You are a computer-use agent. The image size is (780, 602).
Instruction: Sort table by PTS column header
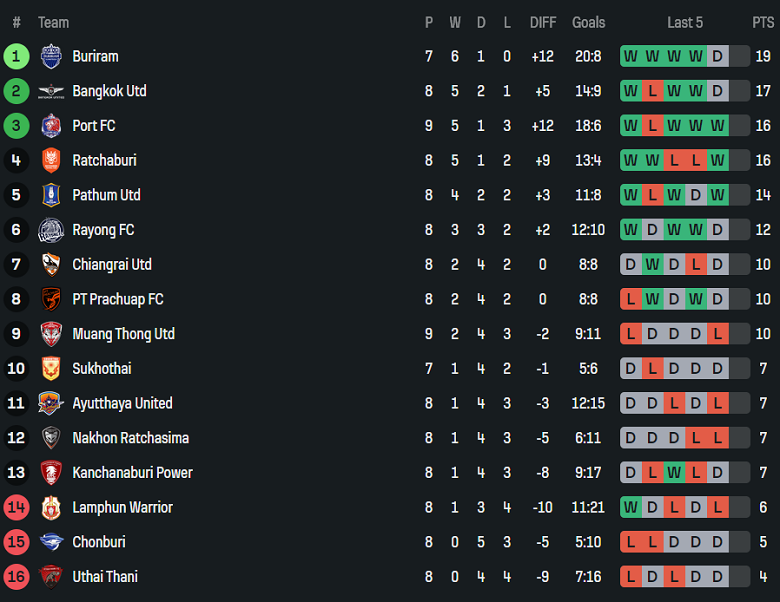click(763, 22)
